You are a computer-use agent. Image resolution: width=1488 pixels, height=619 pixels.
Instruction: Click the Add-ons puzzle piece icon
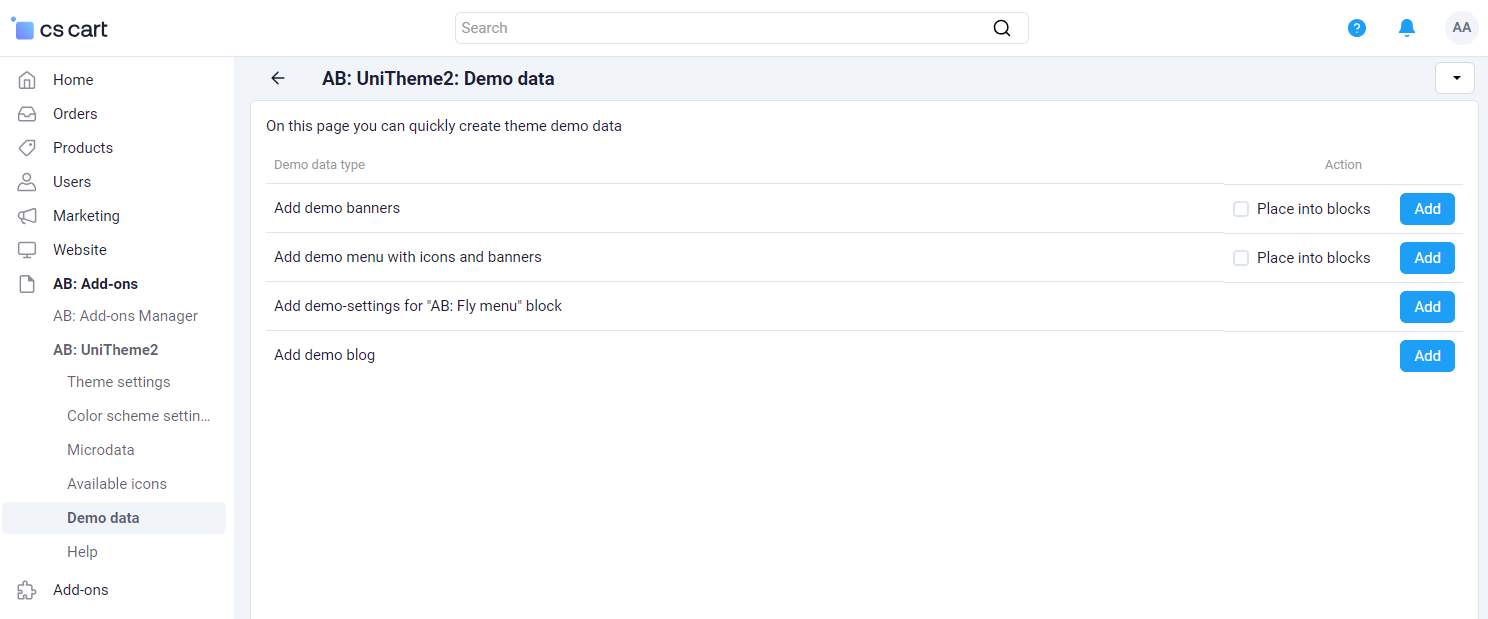click(x=27, y=590)
